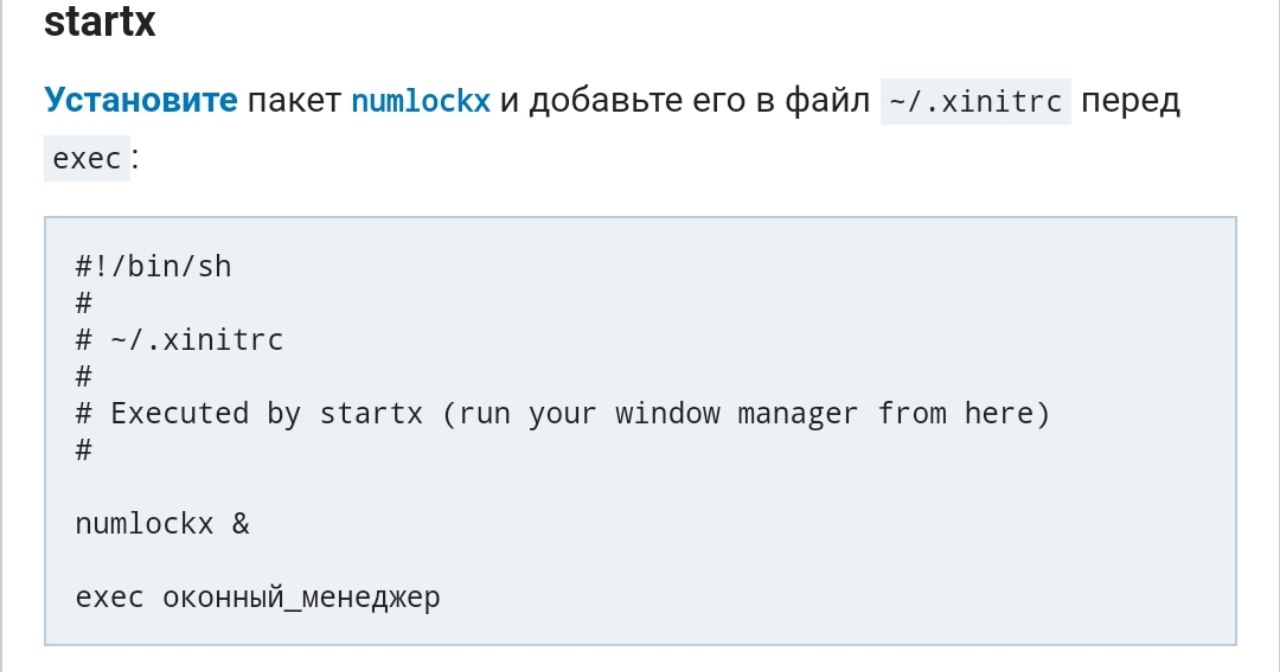
Task: Click 'оконный_менеджер' in the code block
Action: tap(301, 598)
